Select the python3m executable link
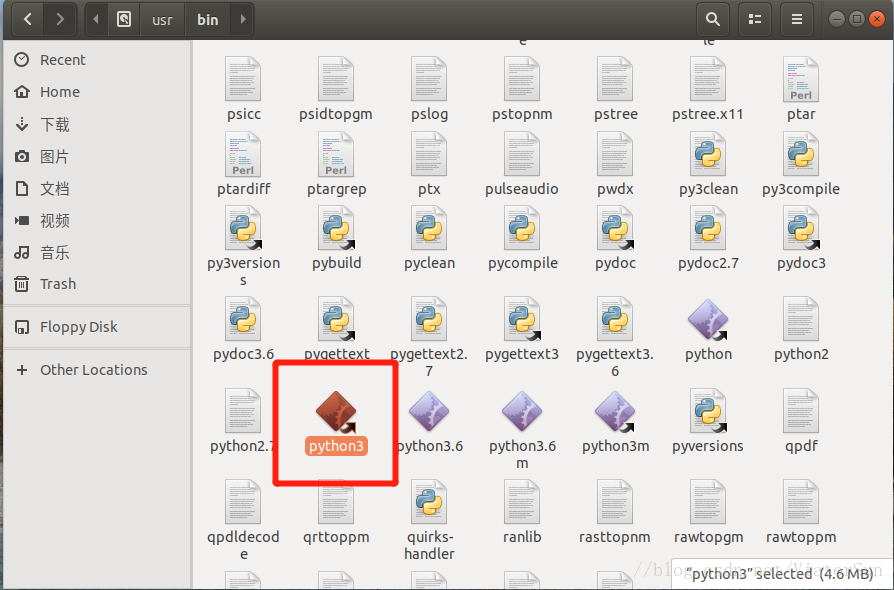The image size is (894, 590). [x=615, y=422]
